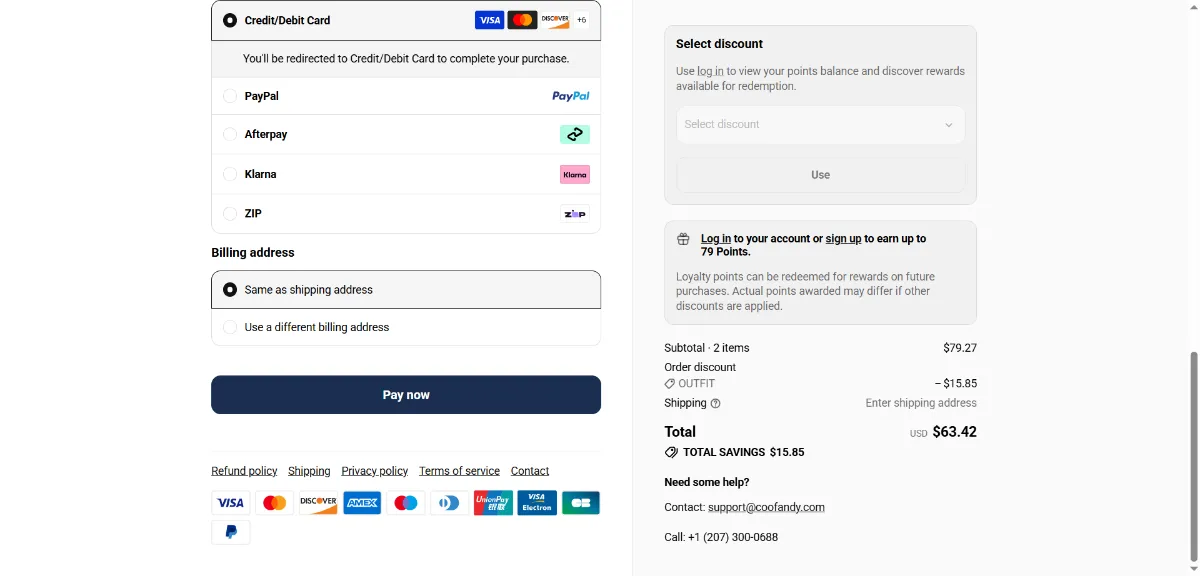Click the shipping help question mark icon
The width and height of the screenshot is (1200, 576).
[x=715, y=404]
